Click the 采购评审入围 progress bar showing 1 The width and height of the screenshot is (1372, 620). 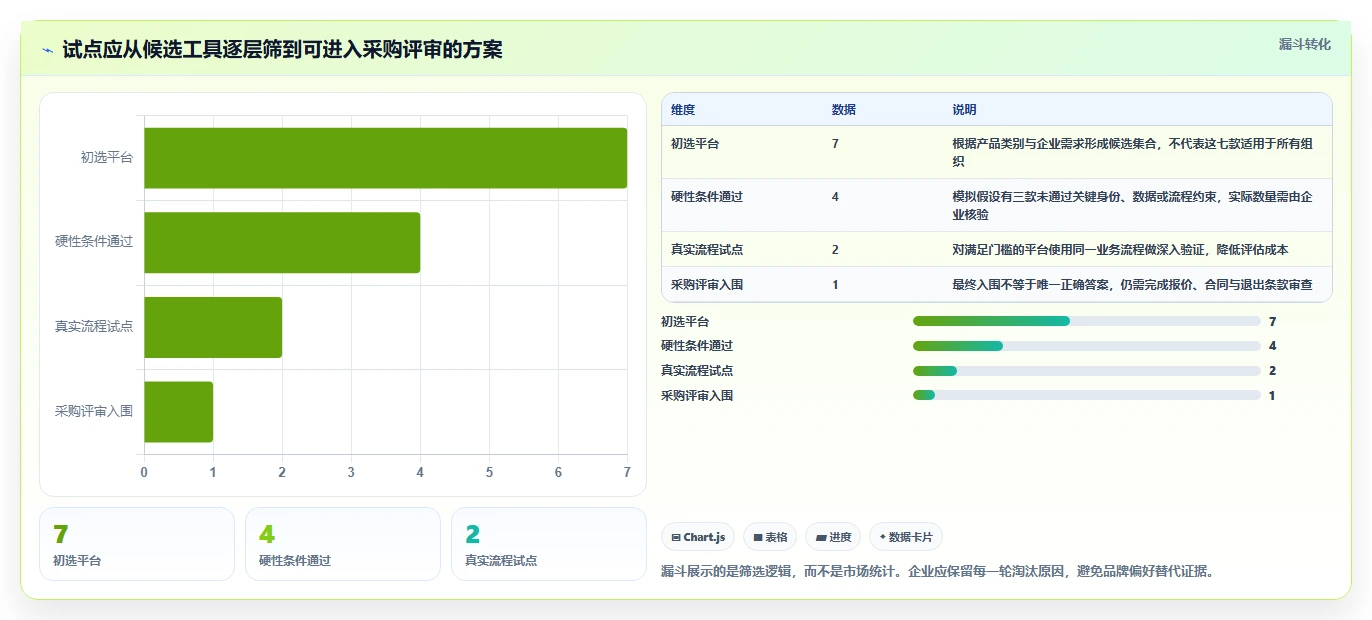tap(1086, 395)
